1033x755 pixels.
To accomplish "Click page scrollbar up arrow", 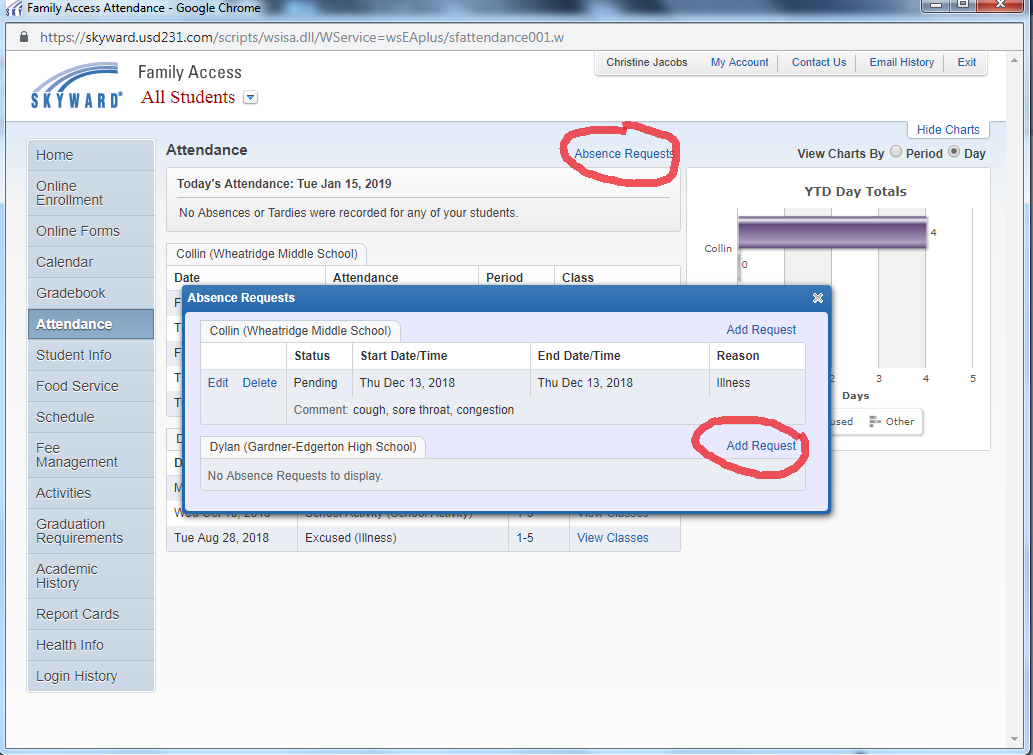I will click(1014, 61).
